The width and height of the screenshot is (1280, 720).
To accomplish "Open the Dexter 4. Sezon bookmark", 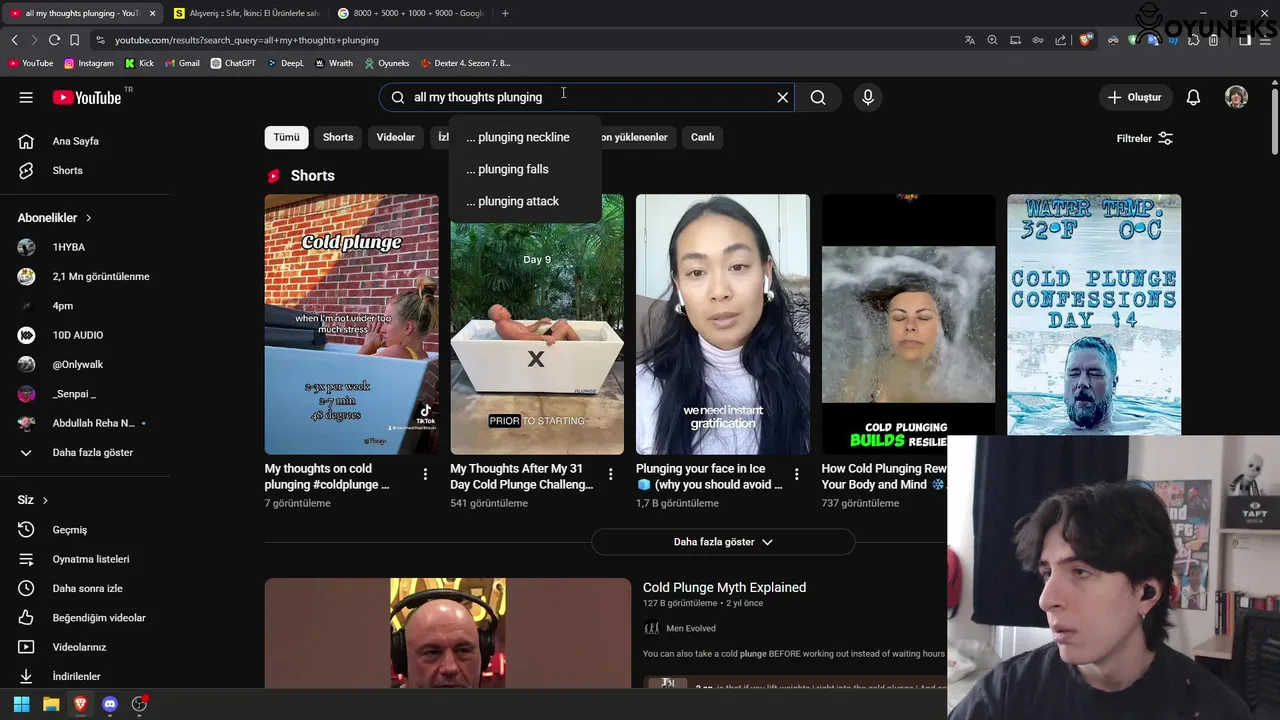I will [466, 63].
